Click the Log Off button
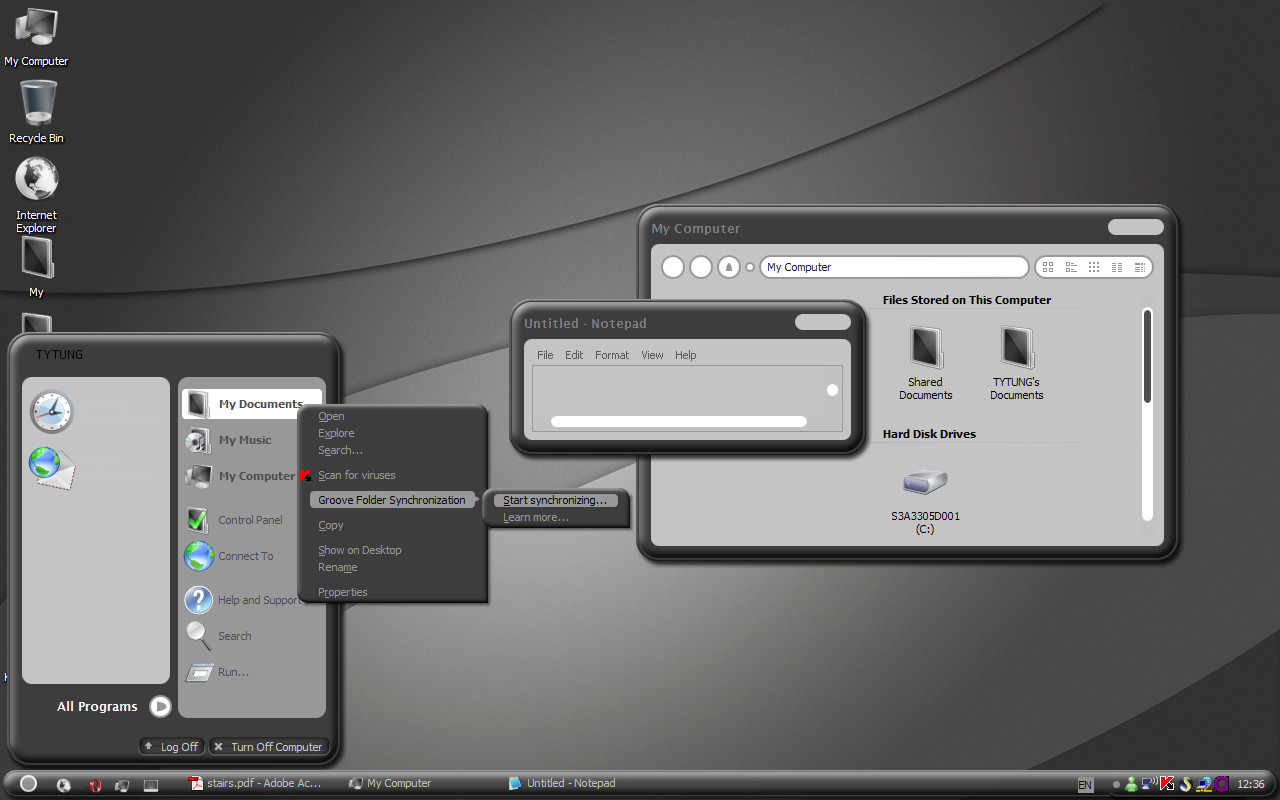1280x800 pixels. click(x=171, y=747)
